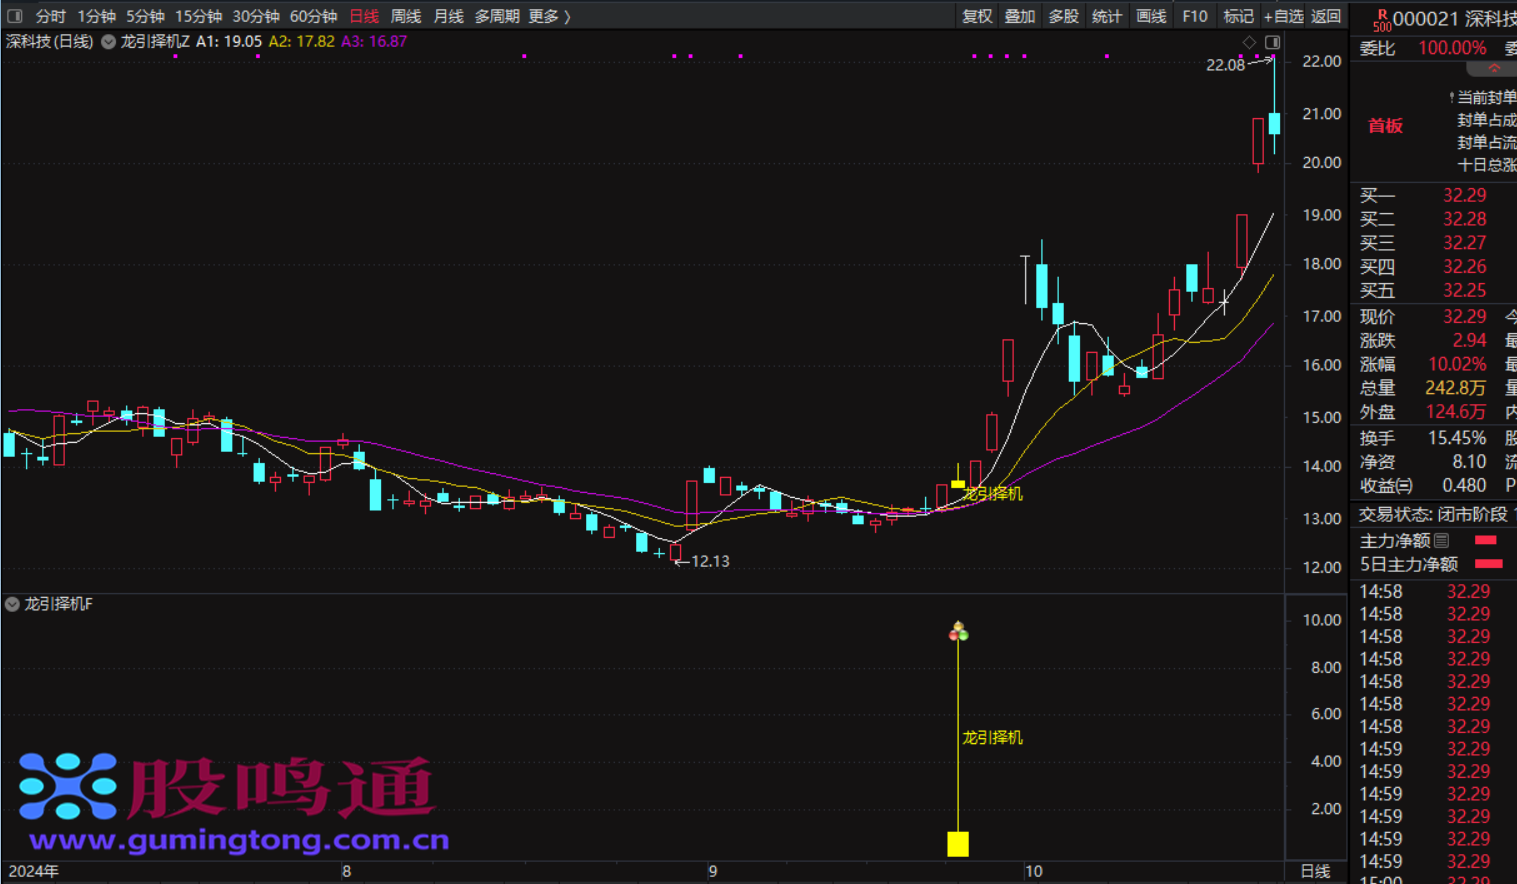The height and width of the screenshot is (884, 1517).
Task: Add stock via +自选 button
Action: pos(1283,16)
